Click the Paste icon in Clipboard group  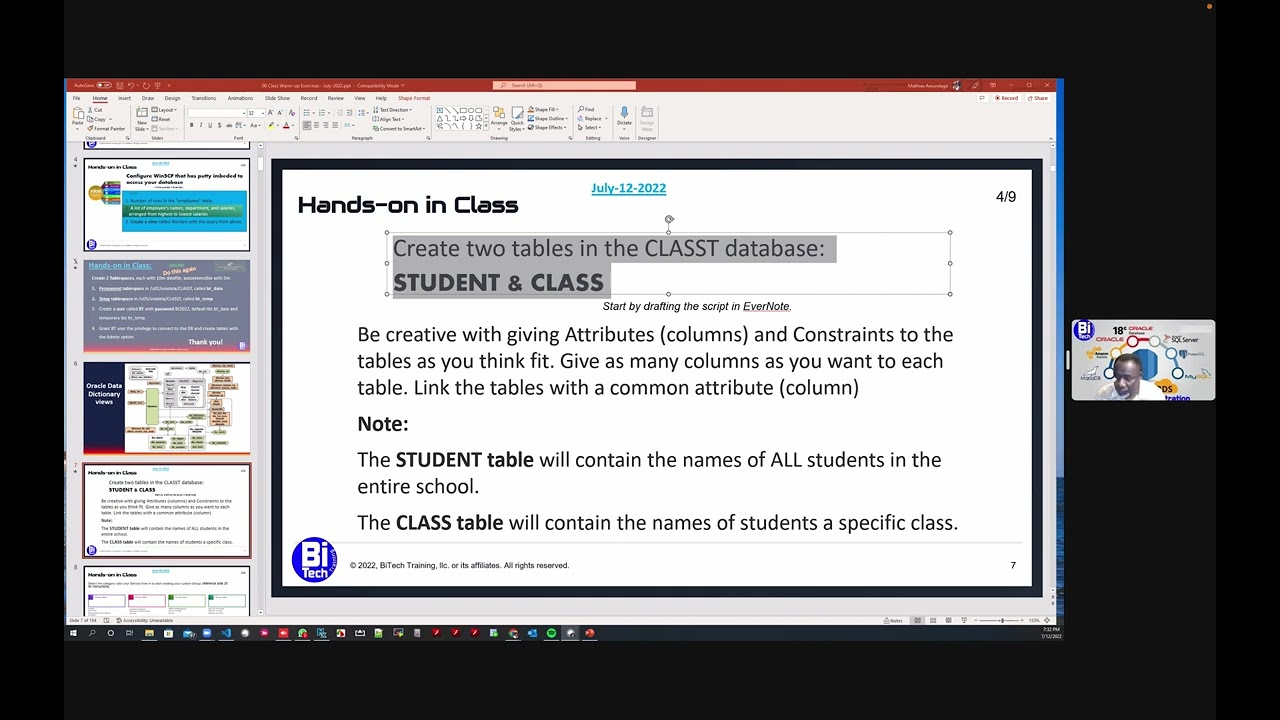(x=77, y=113)
